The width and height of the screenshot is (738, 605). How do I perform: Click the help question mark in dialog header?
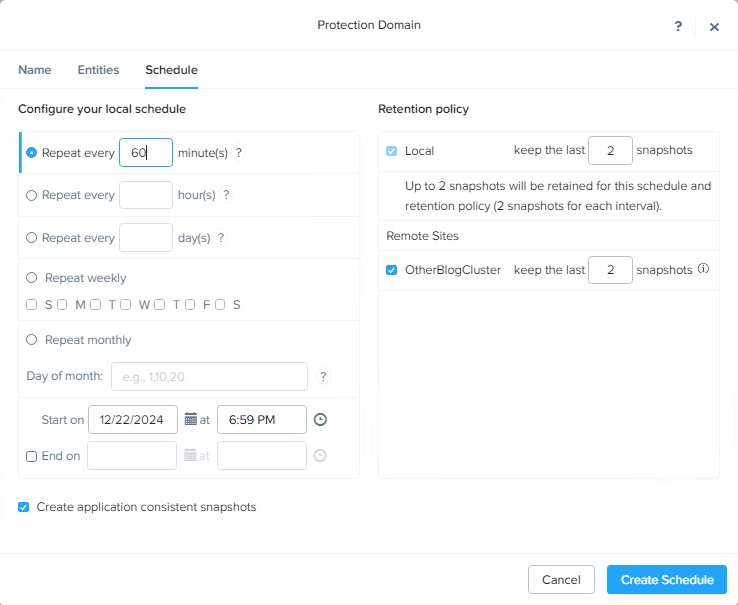[678, 26]
